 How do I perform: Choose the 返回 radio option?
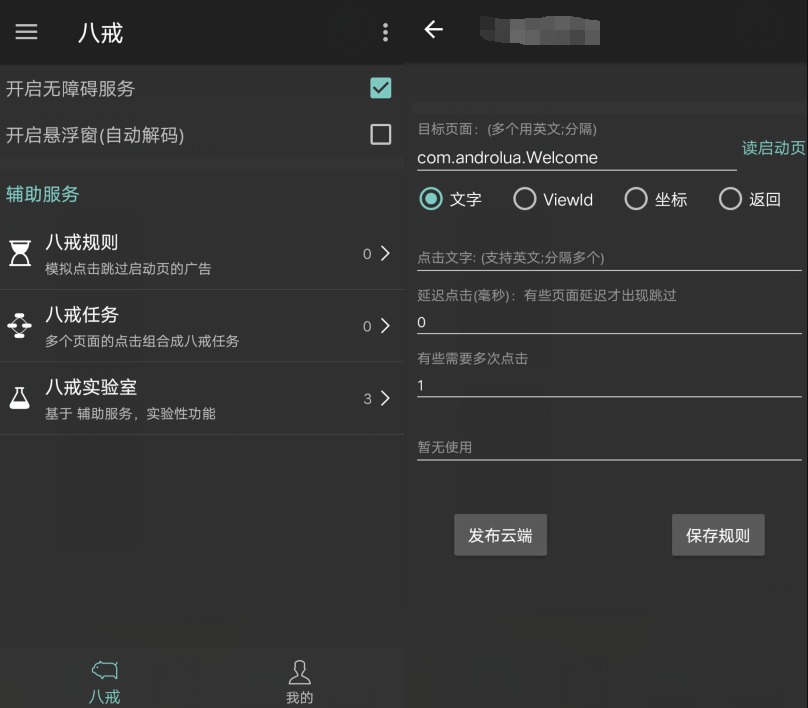tap(730, 199)
